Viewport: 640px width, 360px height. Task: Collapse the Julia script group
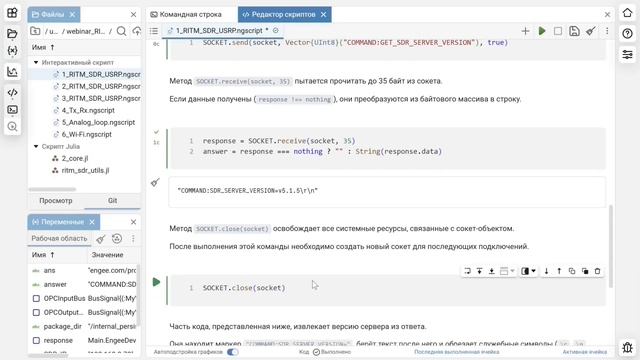coord(36,146)
